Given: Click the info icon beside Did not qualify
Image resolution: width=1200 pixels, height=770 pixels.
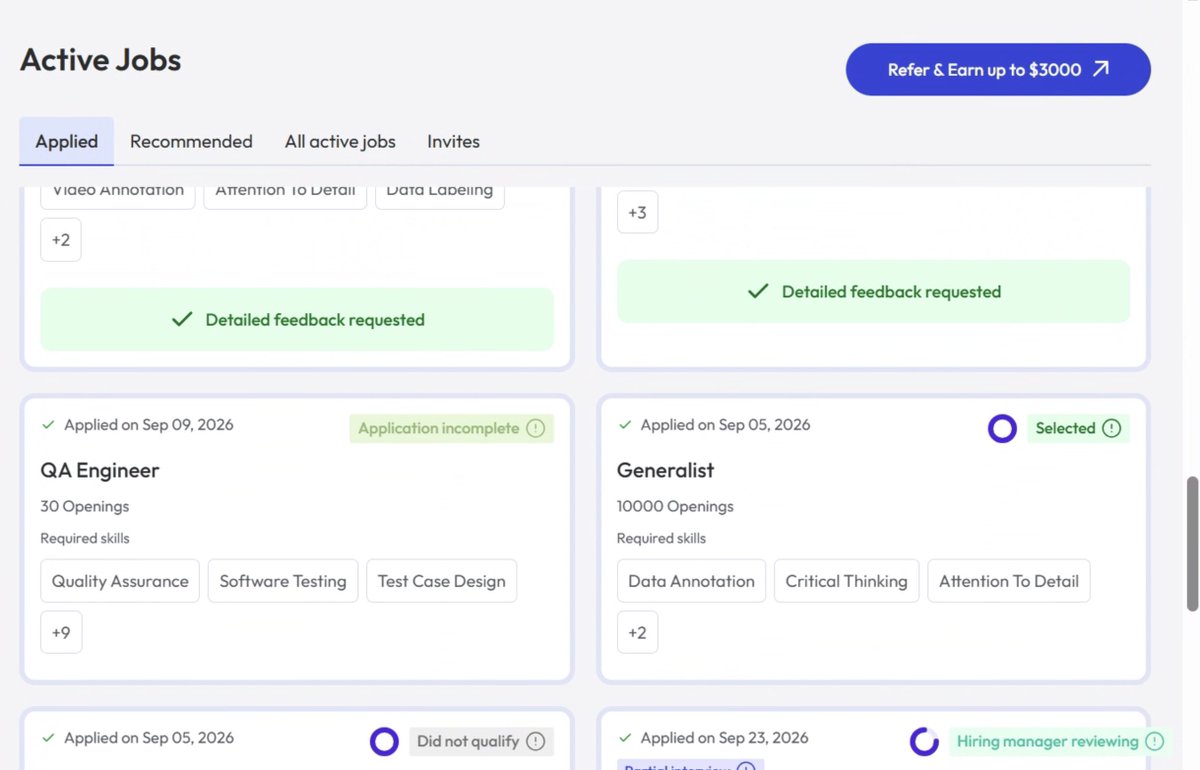Looking at the screenshot, I should pyautogui.click(x=535, y=741).
